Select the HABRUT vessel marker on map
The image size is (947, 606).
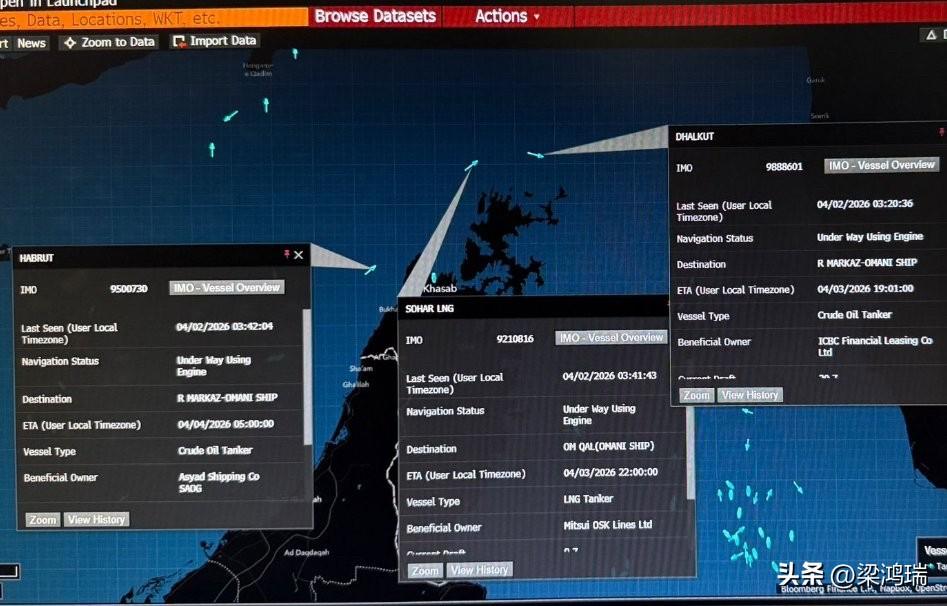[x=370, y=269]
